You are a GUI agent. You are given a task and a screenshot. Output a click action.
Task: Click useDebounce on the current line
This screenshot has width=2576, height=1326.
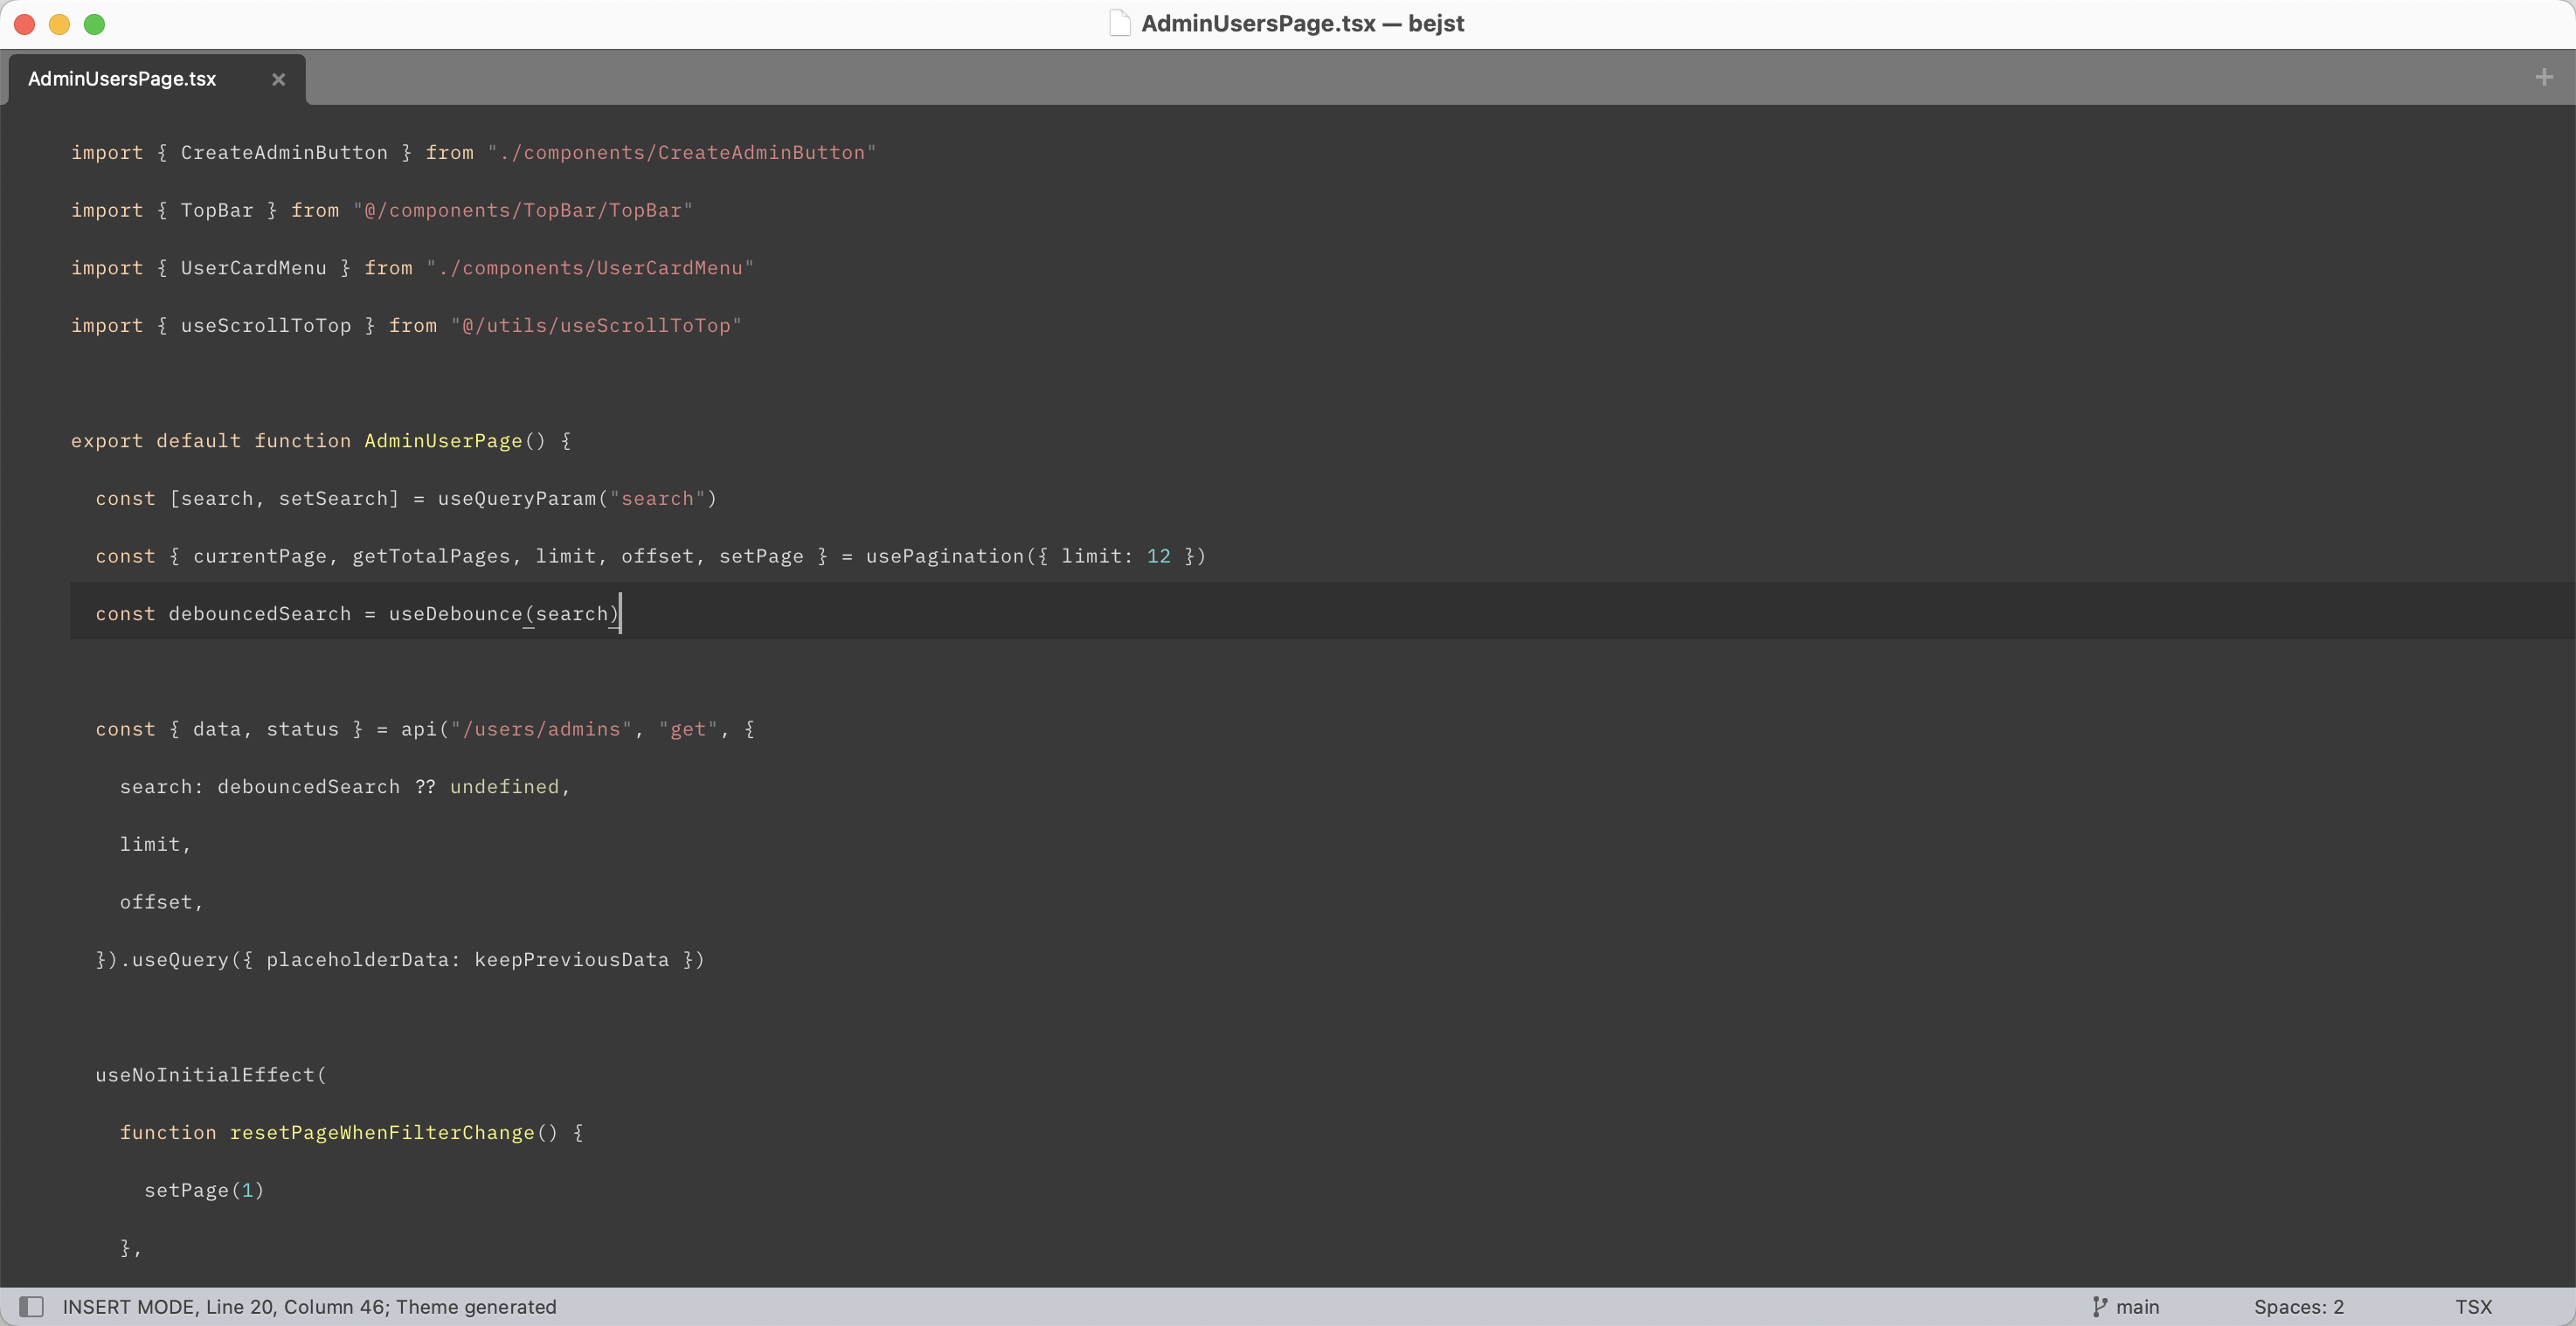click(456, 614)
